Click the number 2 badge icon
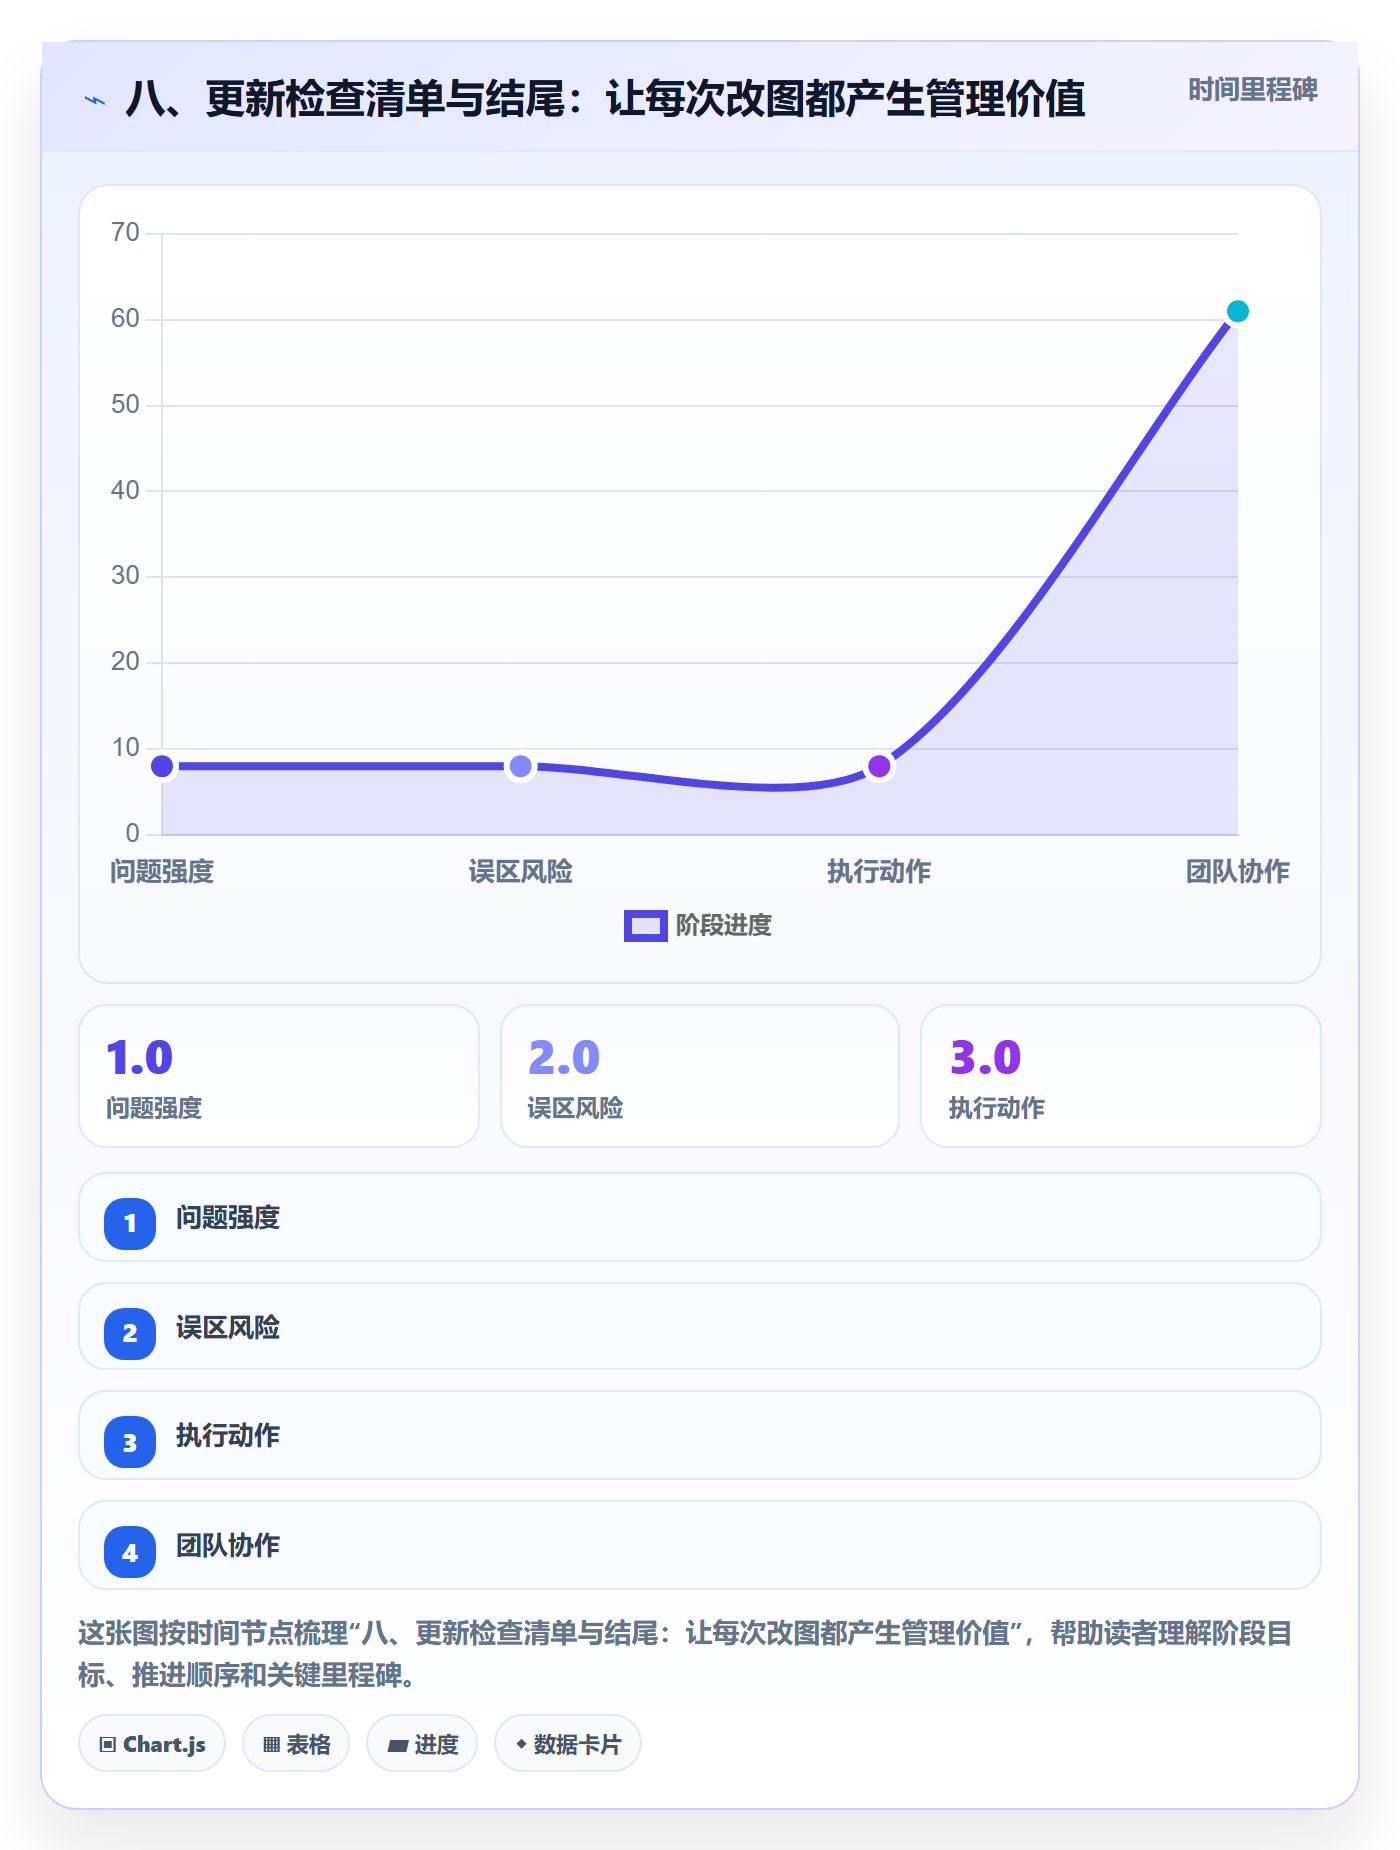The width and height of the screenshot is (1400, 1850). (x=130, y=1333)
